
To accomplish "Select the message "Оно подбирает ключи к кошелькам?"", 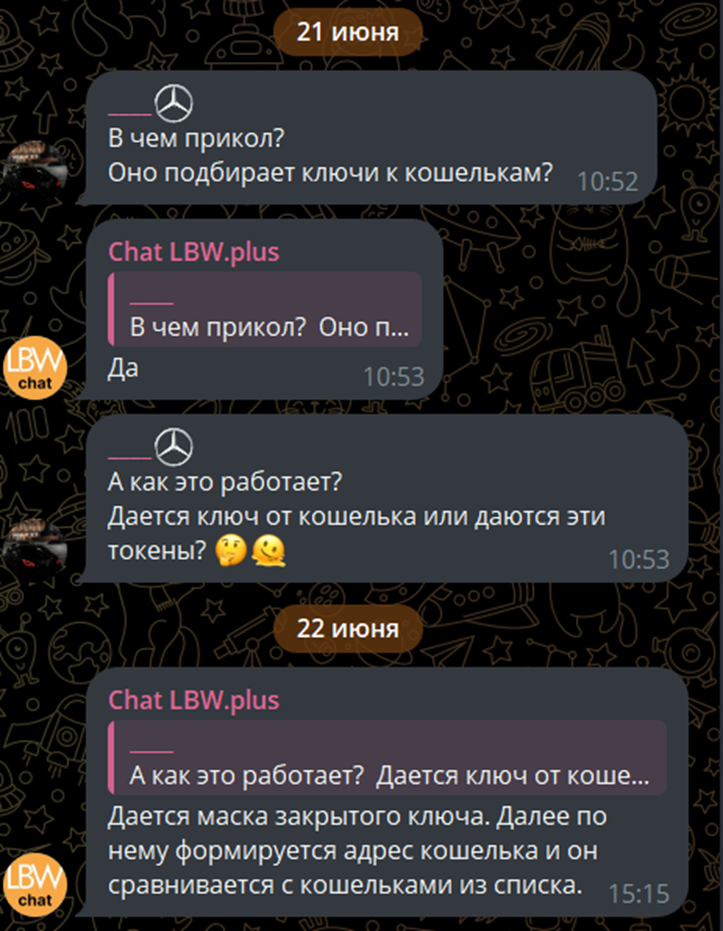I will point(330,173).
